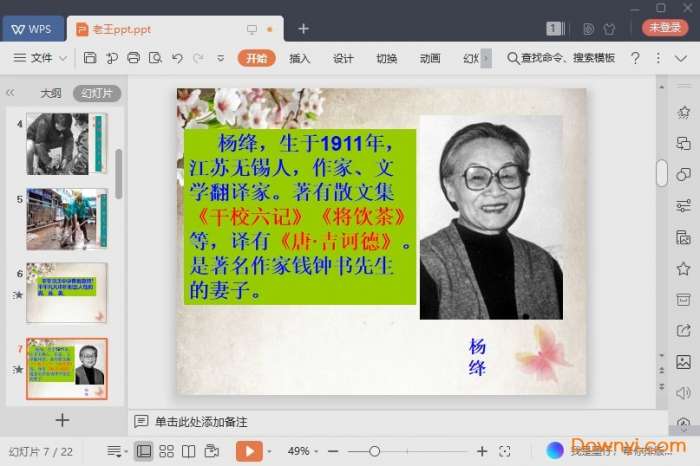Collapse the ribbon with chevron

point(681,58)
